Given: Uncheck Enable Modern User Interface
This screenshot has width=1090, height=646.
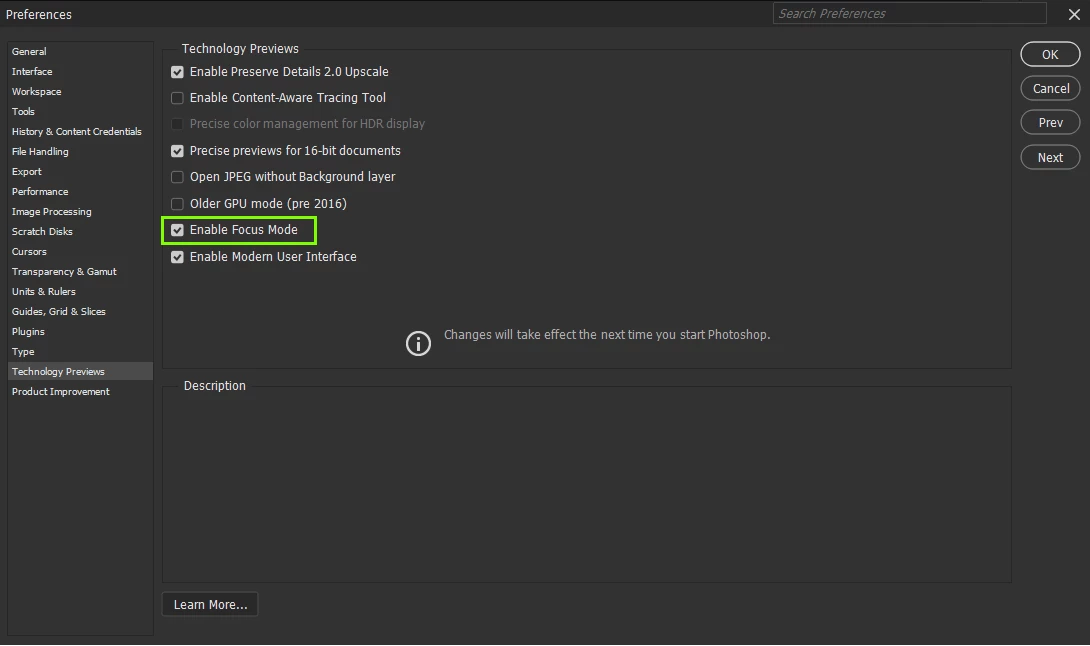Looking at the screenshot, I should 177,257.
